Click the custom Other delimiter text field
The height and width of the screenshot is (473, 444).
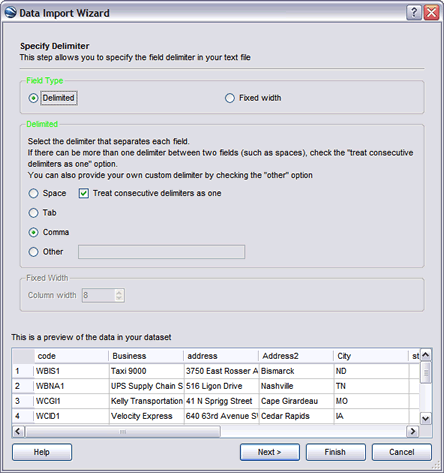(x=161, y=252)
